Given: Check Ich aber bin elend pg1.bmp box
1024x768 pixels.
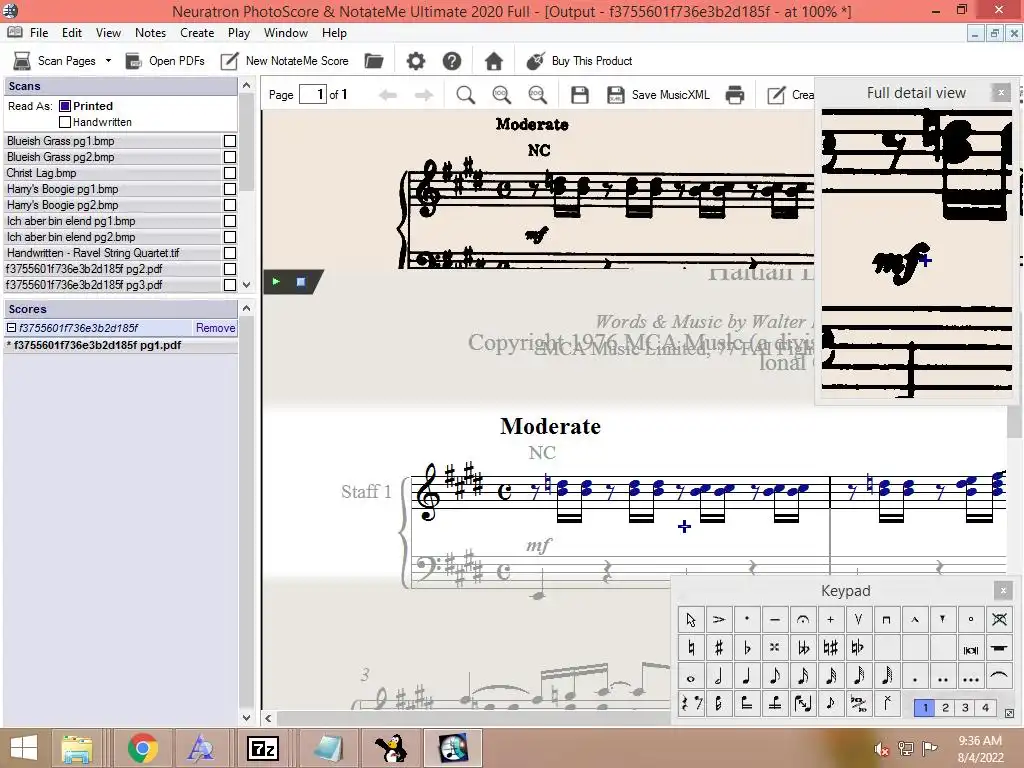Looking at the screenshot, I should (229, 221).
